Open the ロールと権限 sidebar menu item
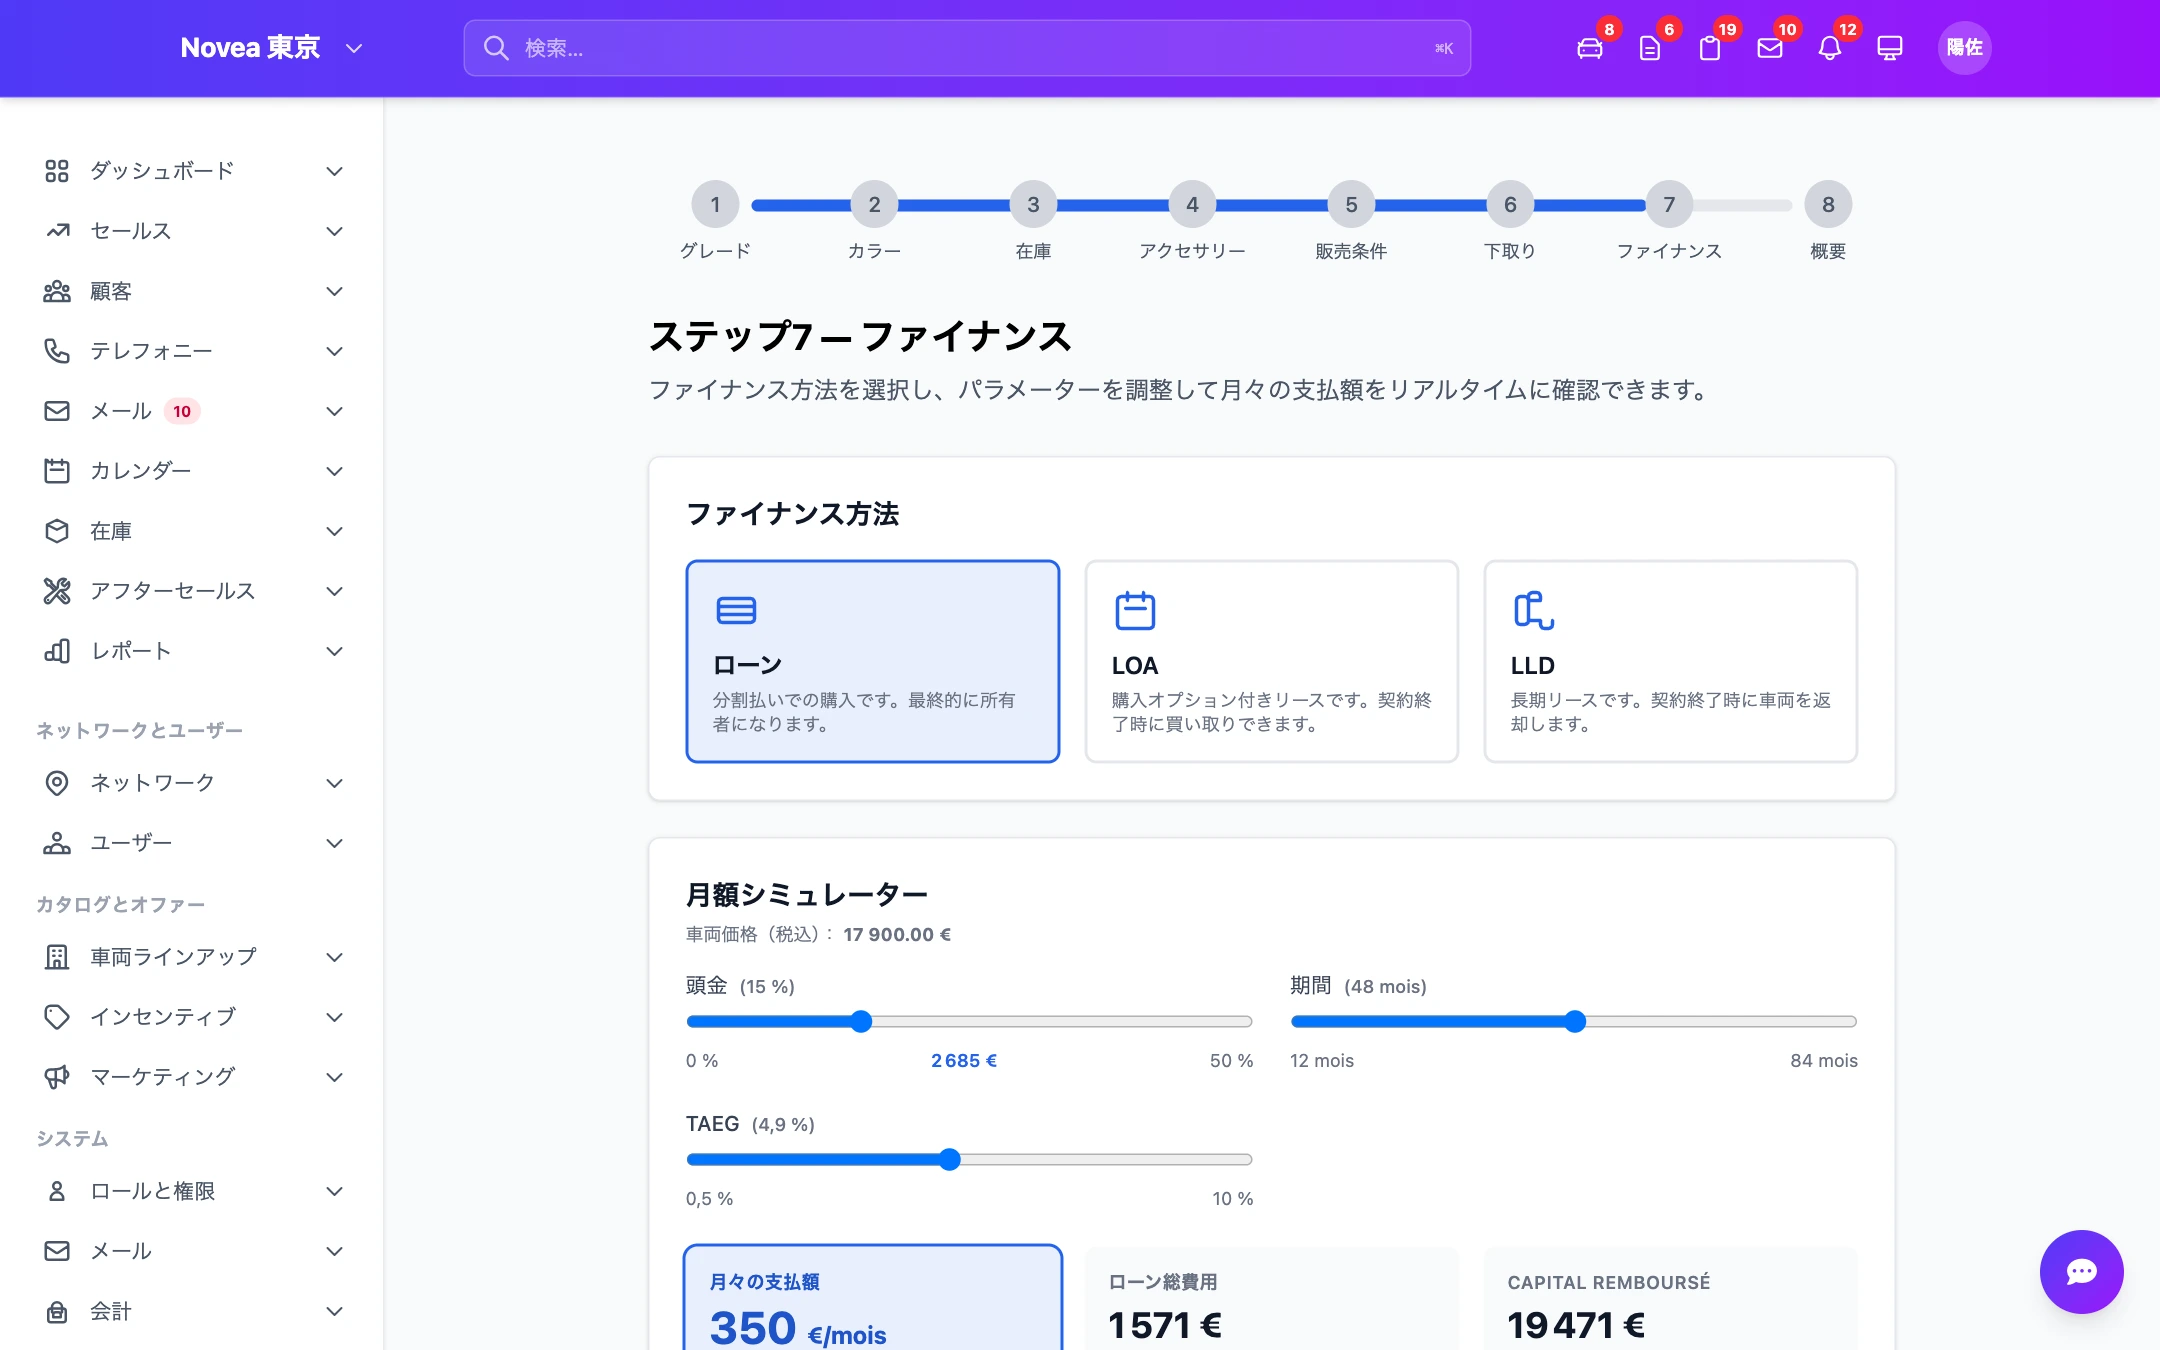The image size is (2160, 1350). (194, 1191)
